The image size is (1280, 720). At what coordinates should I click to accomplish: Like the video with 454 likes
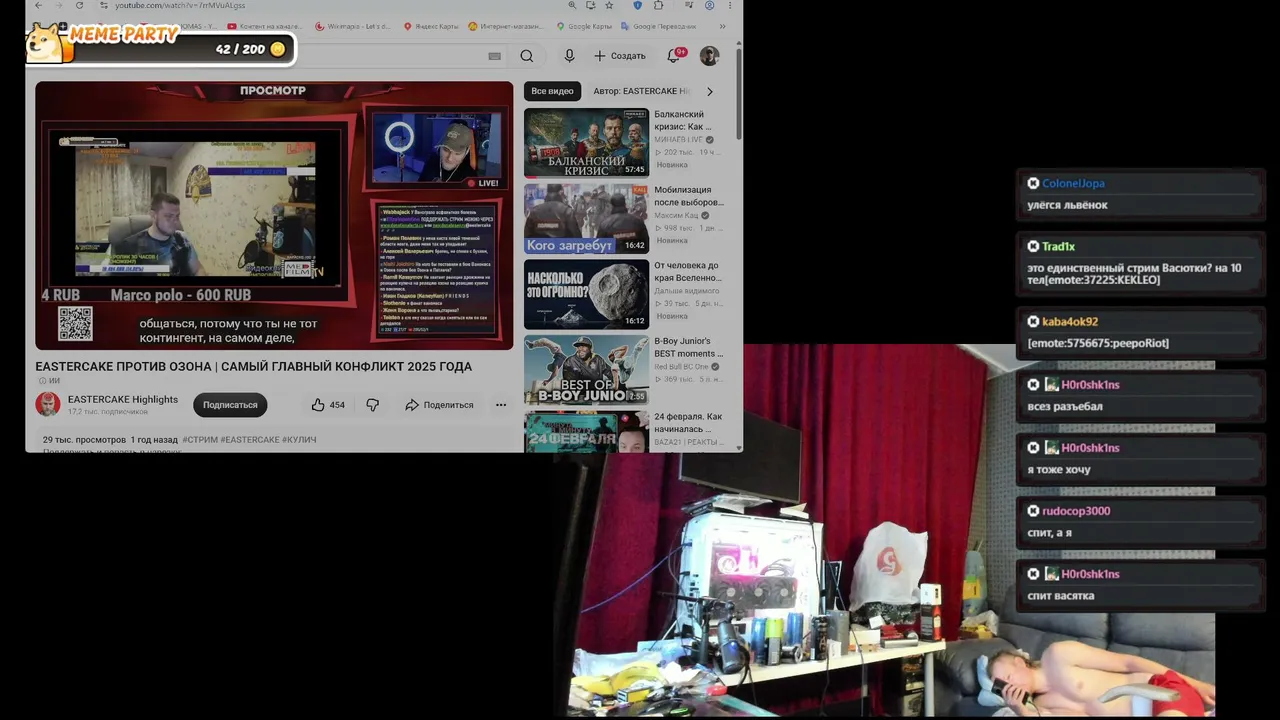328,405
